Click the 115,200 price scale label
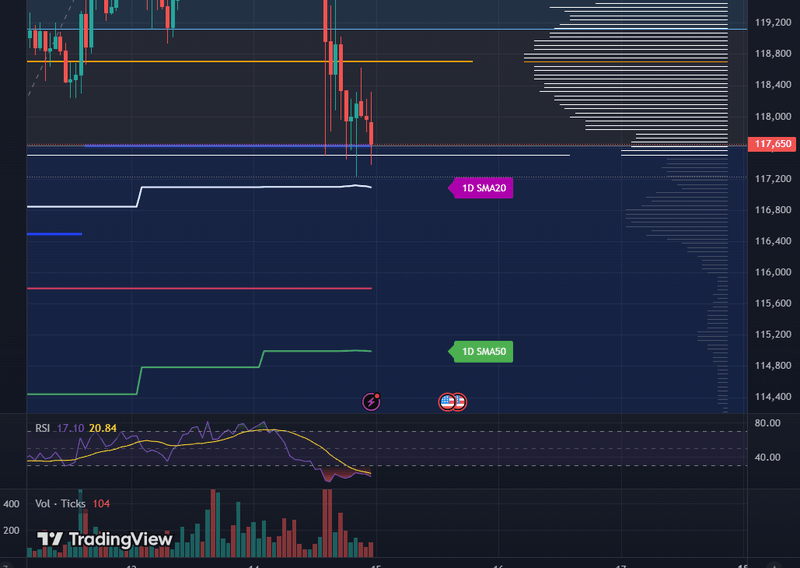 click(x=773, y=334)
